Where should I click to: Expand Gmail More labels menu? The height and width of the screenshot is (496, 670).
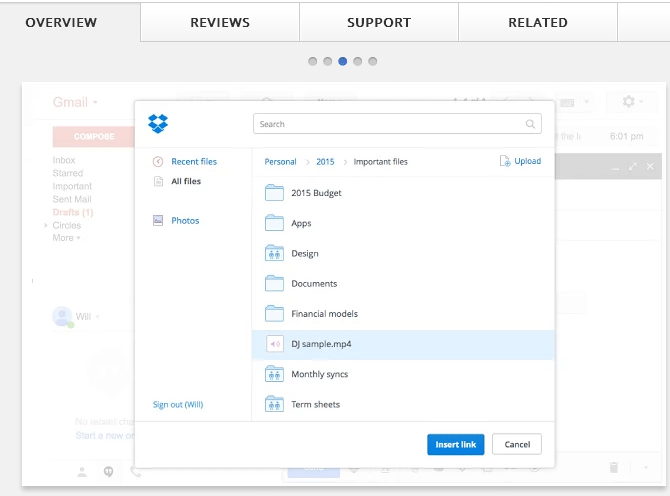[x=66, y=238]
